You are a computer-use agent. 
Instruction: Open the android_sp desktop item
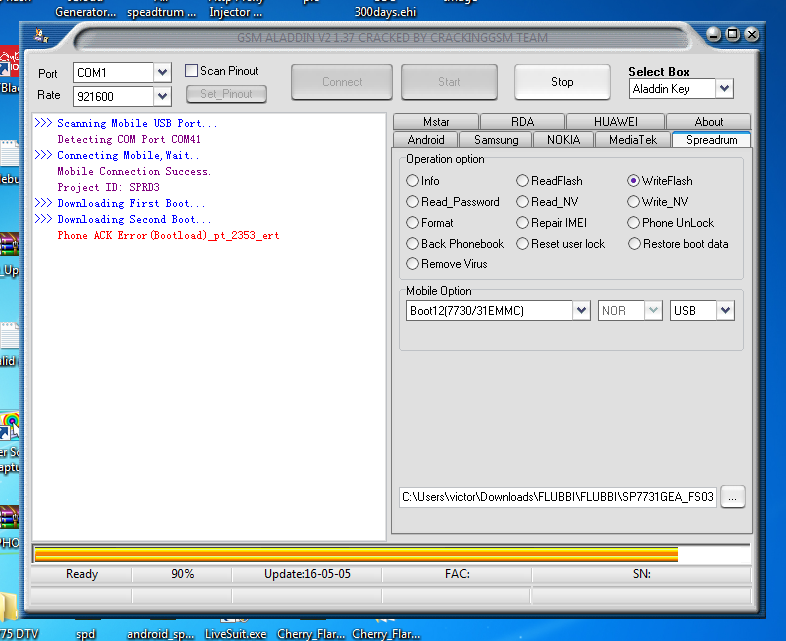tap(160, 633)
